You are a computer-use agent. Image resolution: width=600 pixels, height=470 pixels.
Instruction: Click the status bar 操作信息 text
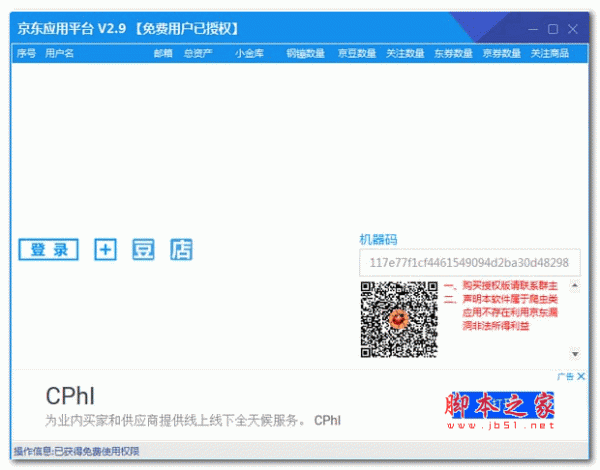77,451
